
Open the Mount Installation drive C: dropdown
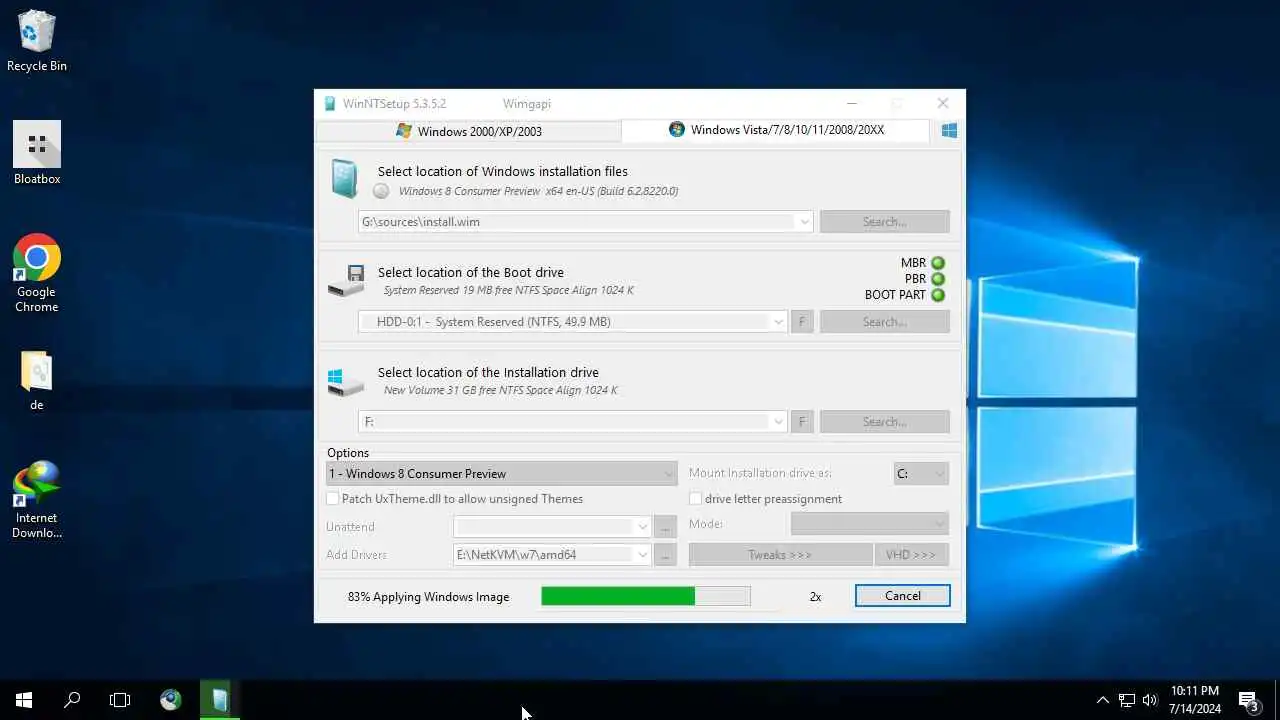tap(921, 474)
